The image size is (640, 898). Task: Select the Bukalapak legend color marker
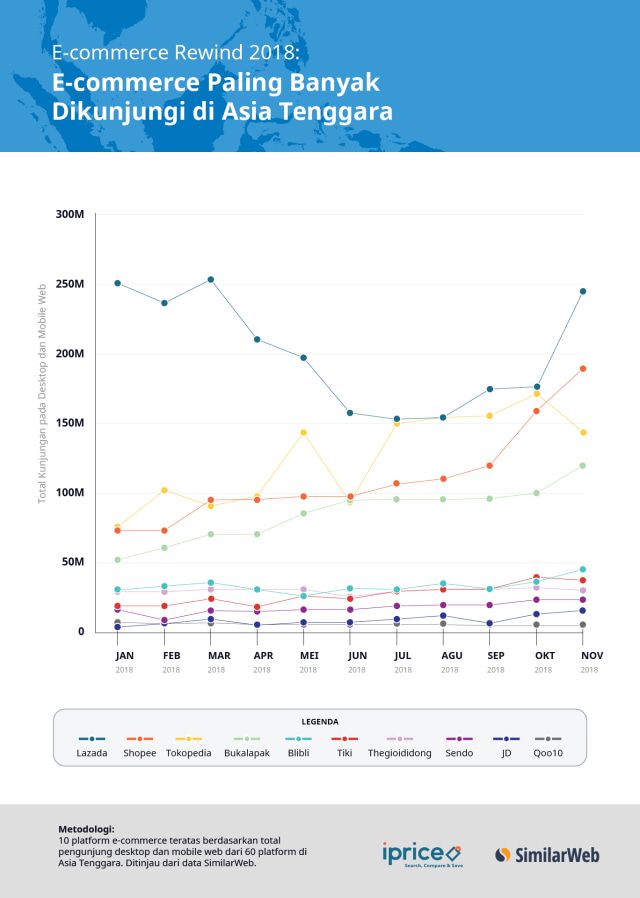coord(247,739)
